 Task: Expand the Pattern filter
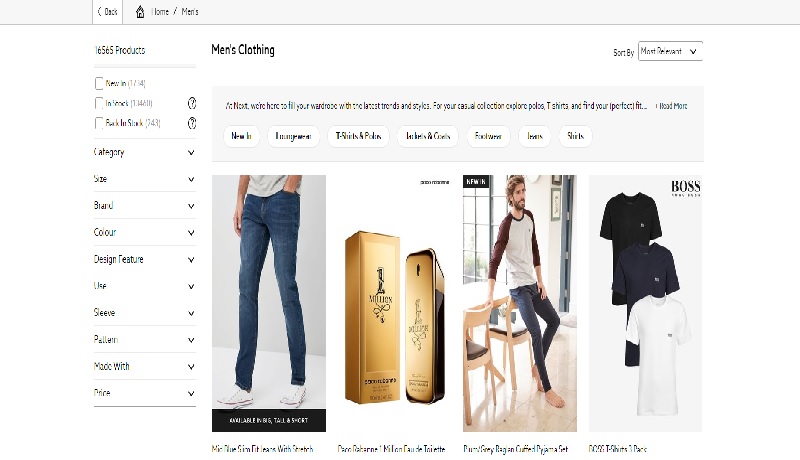(x=145, y=340)
